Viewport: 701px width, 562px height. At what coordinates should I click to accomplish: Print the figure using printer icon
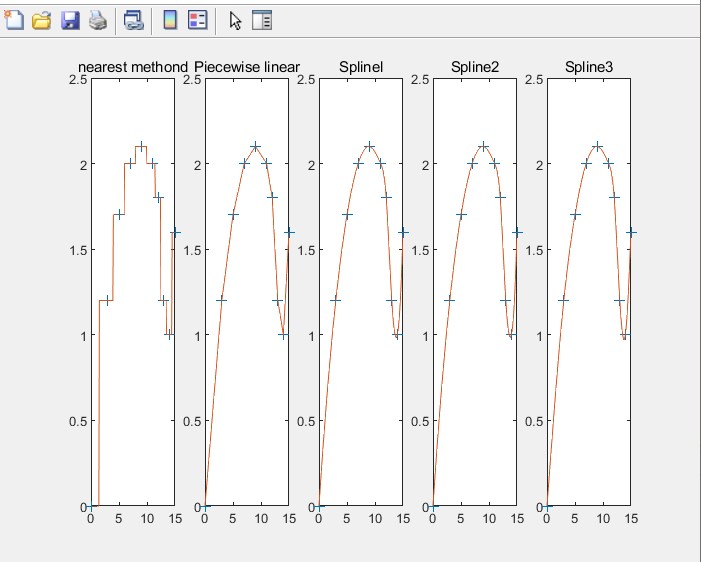98,21
